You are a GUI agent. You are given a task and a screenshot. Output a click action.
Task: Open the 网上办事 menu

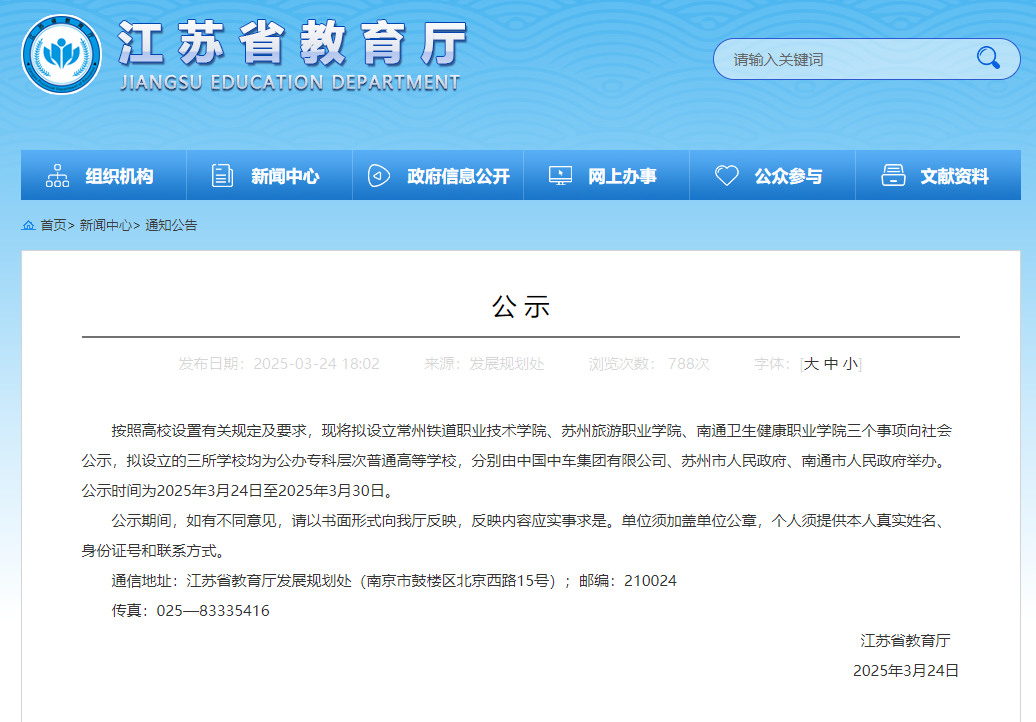click(x=607, y=175)
